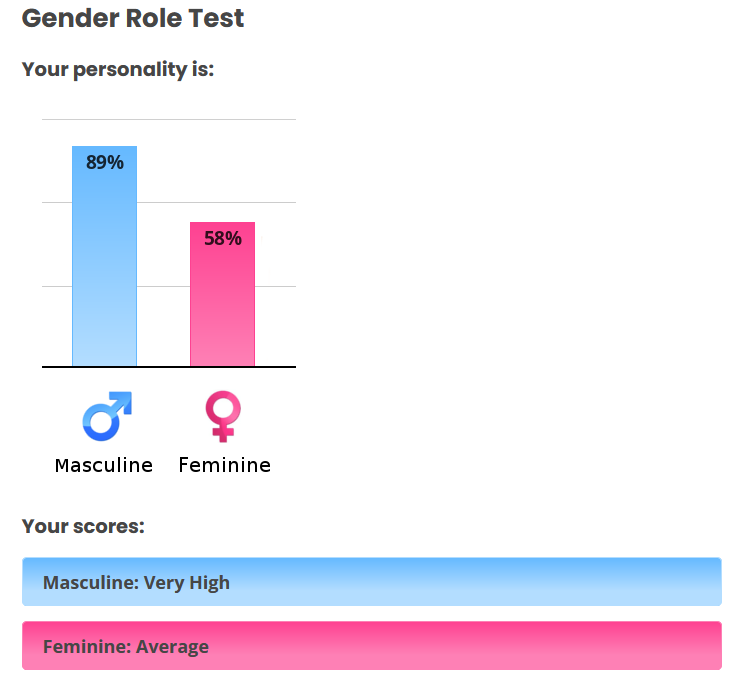Click the lowest gridline right of the Feminine bar
This screenshot has width=736, height=684.
coord(275,286)
